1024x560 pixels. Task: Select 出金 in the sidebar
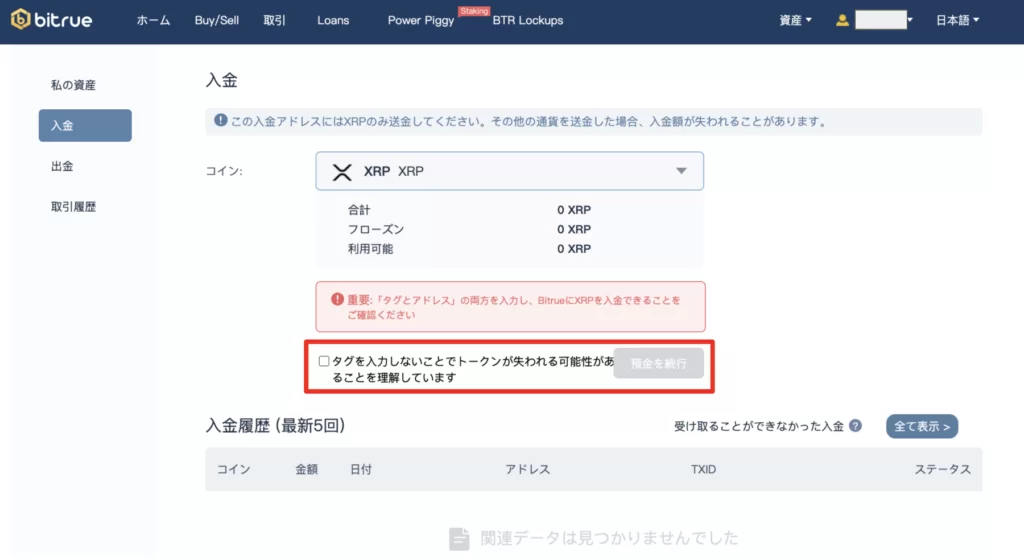click(x=62, y=166)
